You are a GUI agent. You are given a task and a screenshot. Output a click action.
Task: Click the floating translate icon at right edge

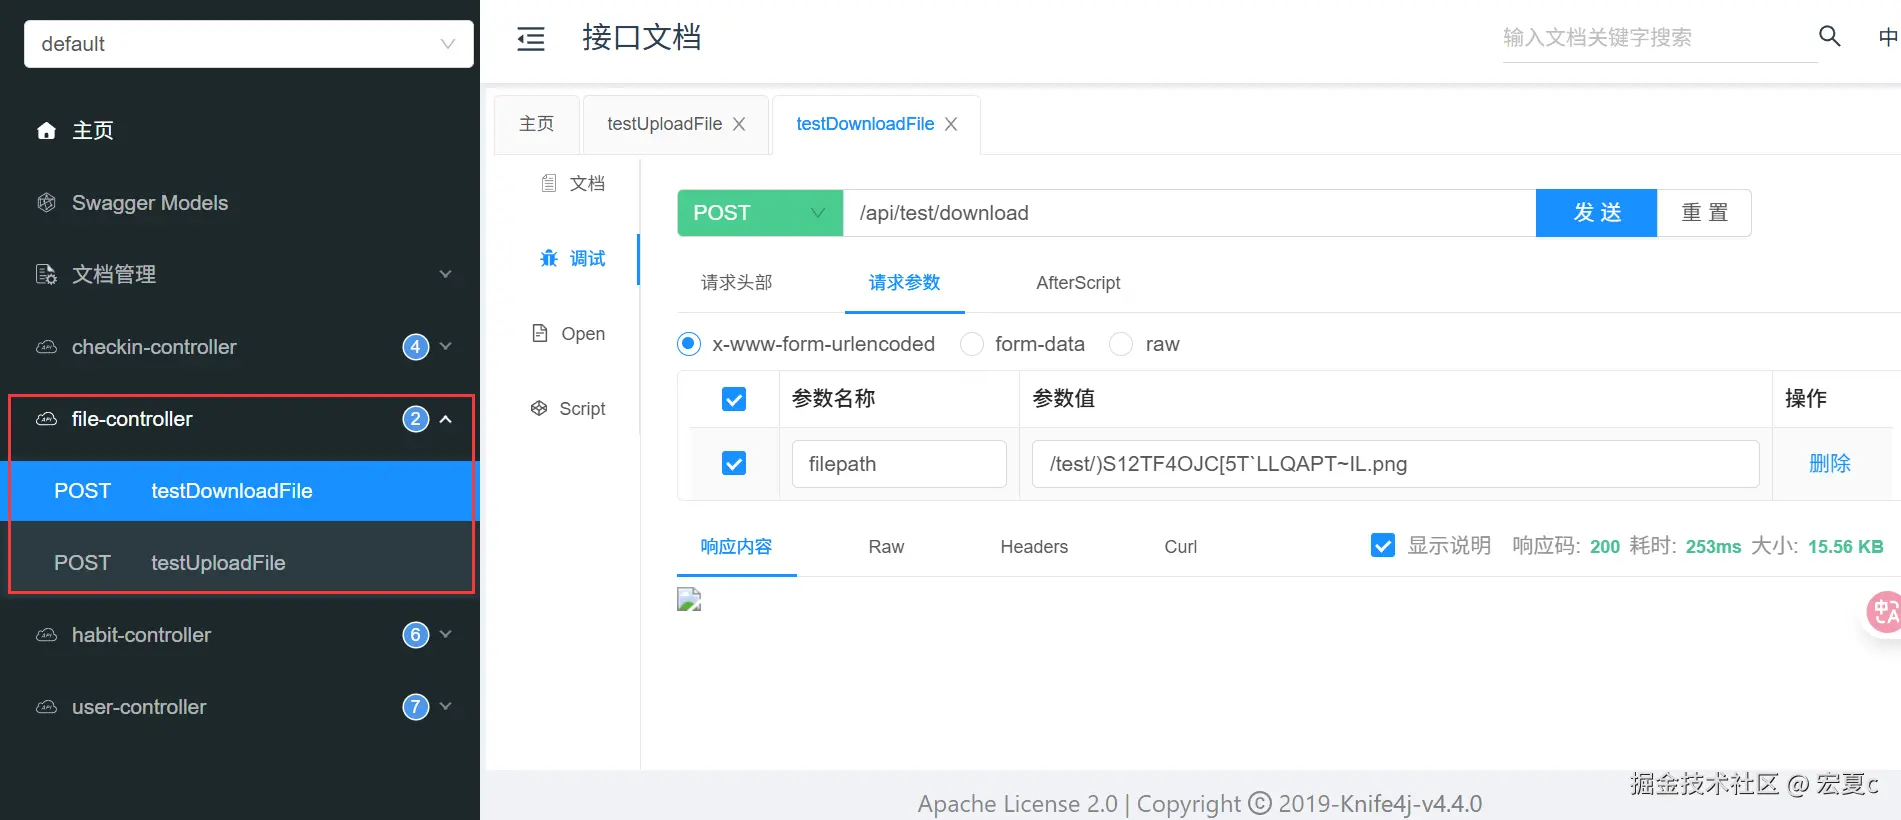[x=1884, y=611]
